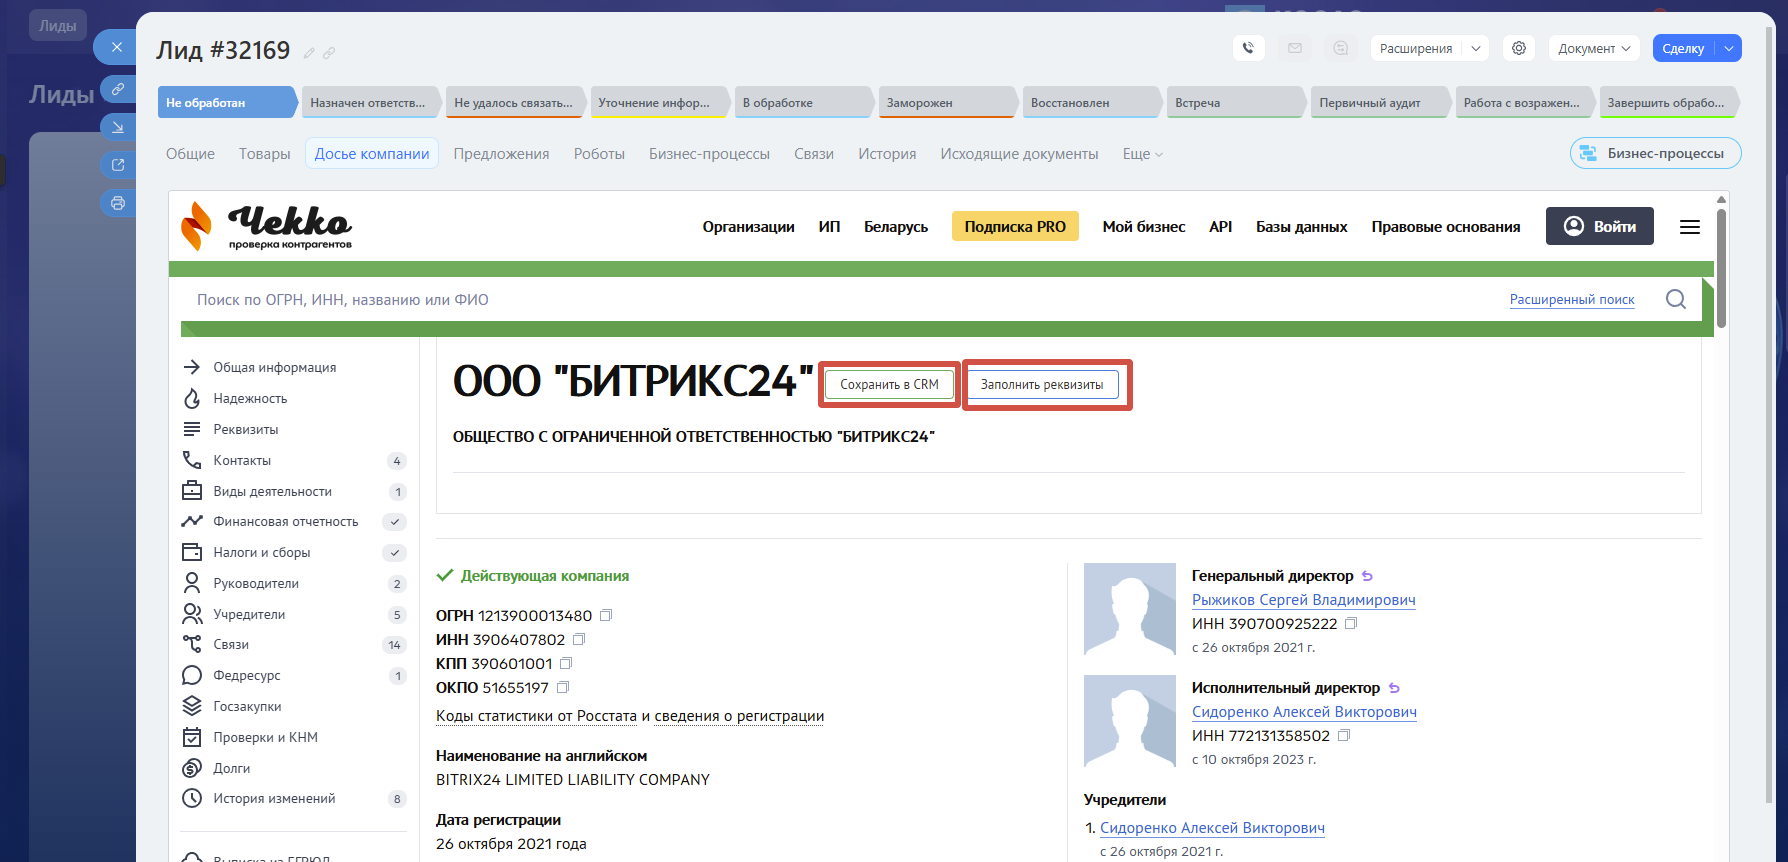Copy director ИНН 390700925222
Viewport: 1788px width, 862px height.
point(1351,624)
